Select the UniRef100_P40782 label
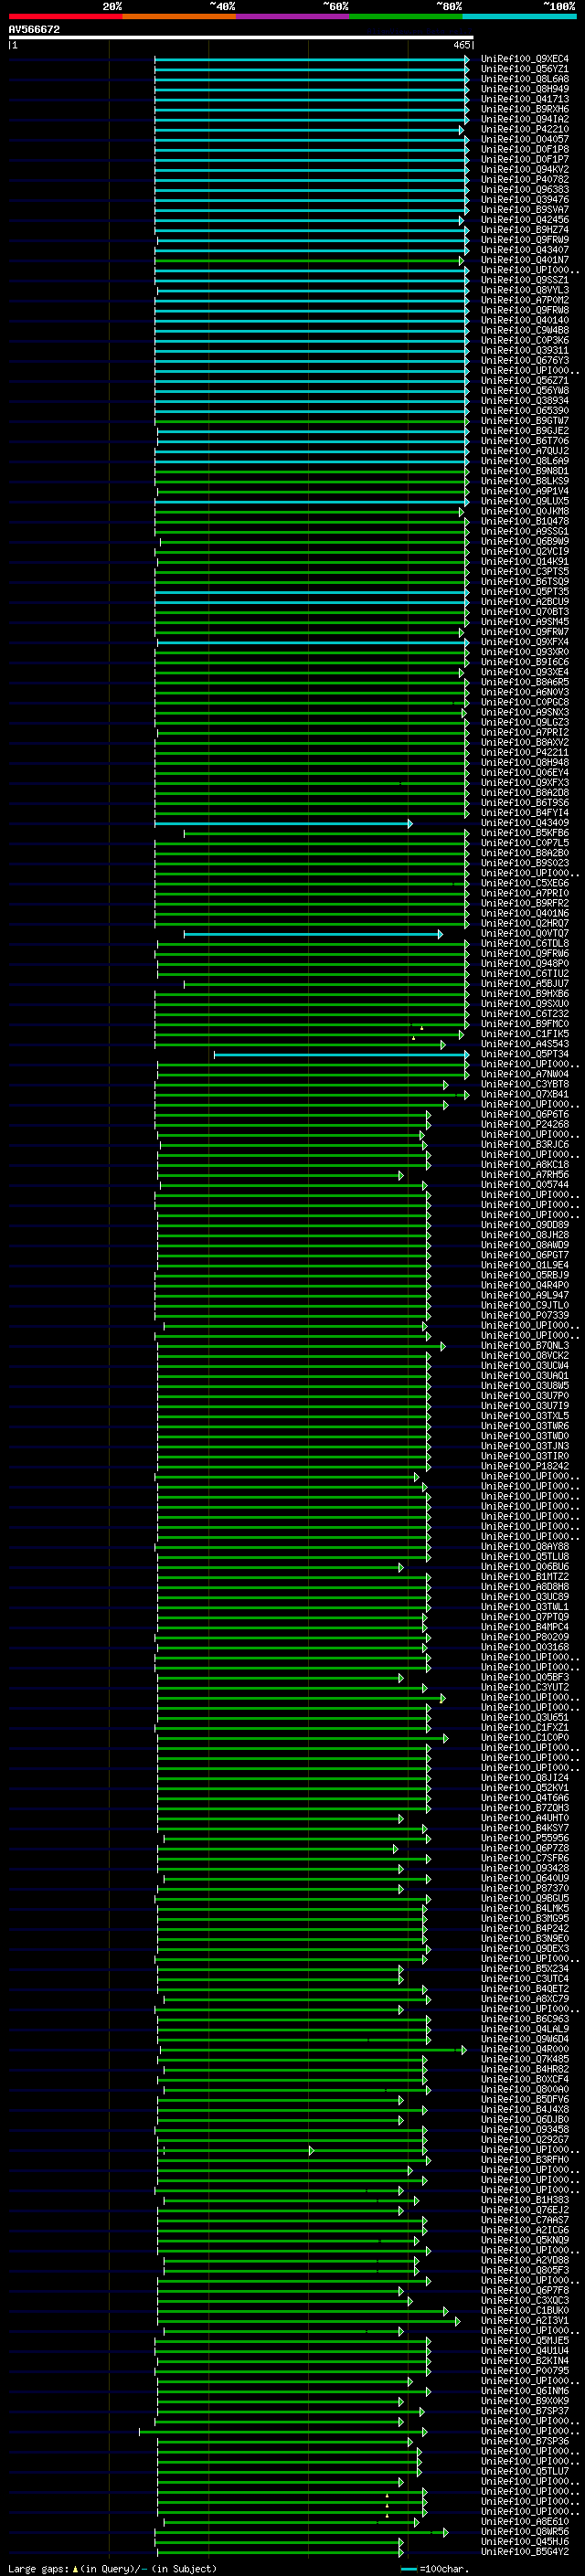 click(x=524, y=180)
